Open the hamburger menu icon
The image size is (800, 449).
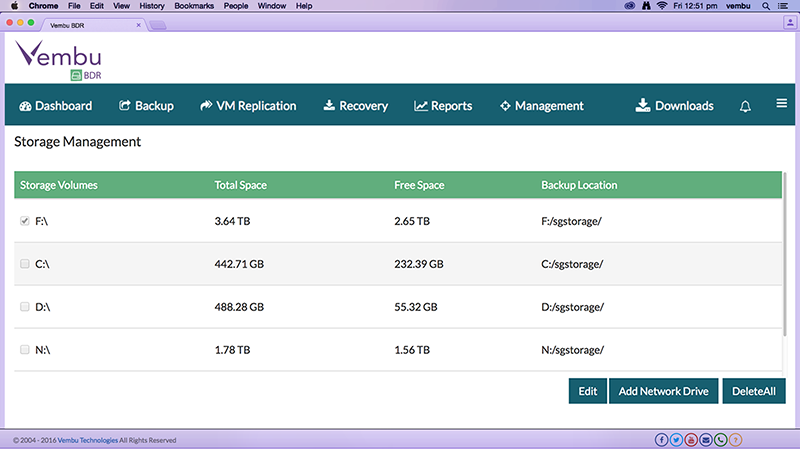pyautogui.click(x=782, y=104)
